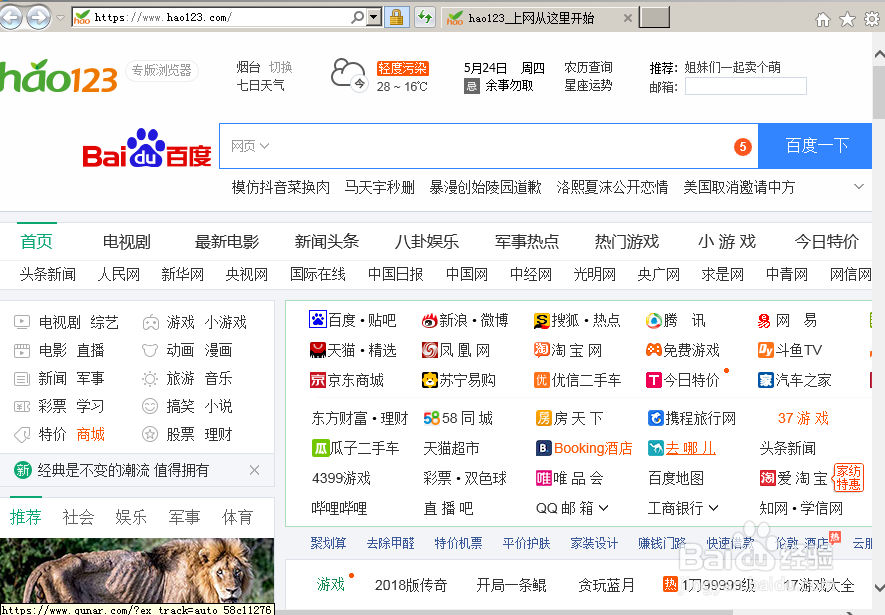Open the 热门游戏 navigation tab

[626, 241]
